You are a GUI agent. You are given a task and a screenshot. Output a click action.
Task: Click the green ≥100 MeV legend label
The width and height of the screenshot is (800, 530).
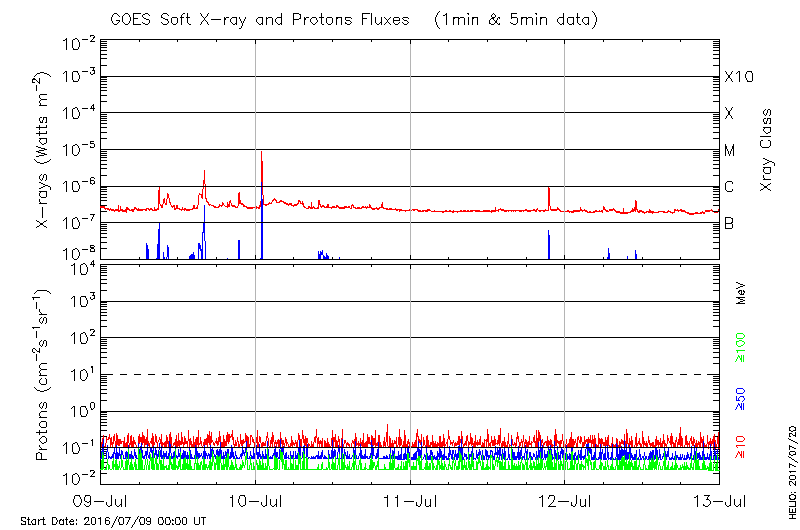pyautogui.click(x=741, y=347)
